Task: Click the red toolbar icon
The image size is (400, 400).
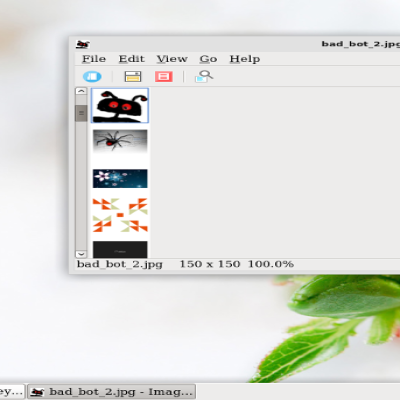Action: [x=163, y=77]
